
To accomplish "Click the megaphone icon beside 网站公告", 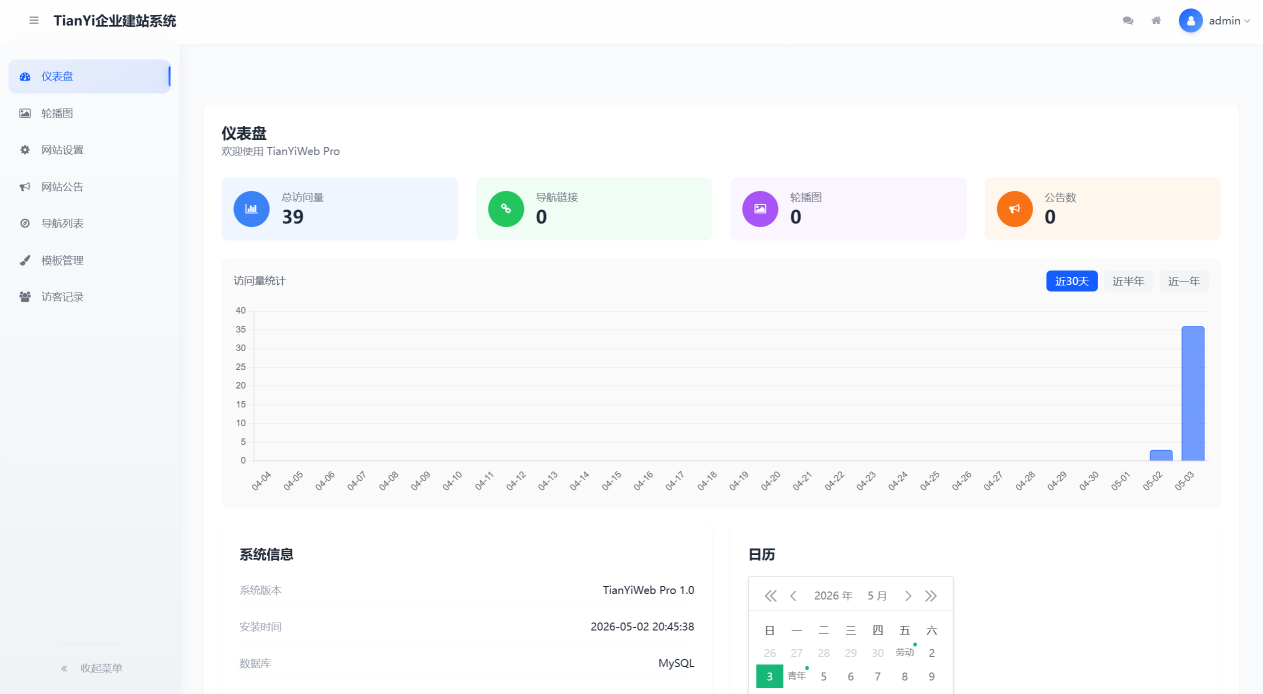I will [x=25, y=187].
